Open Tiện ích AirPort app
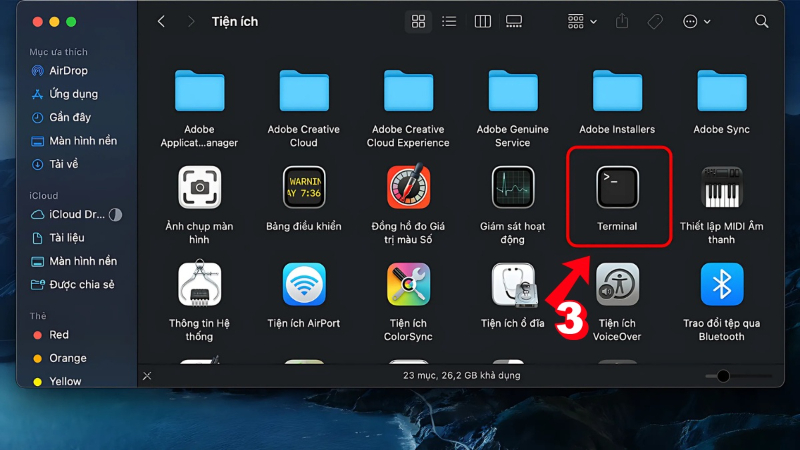 [x=304, y=284]
